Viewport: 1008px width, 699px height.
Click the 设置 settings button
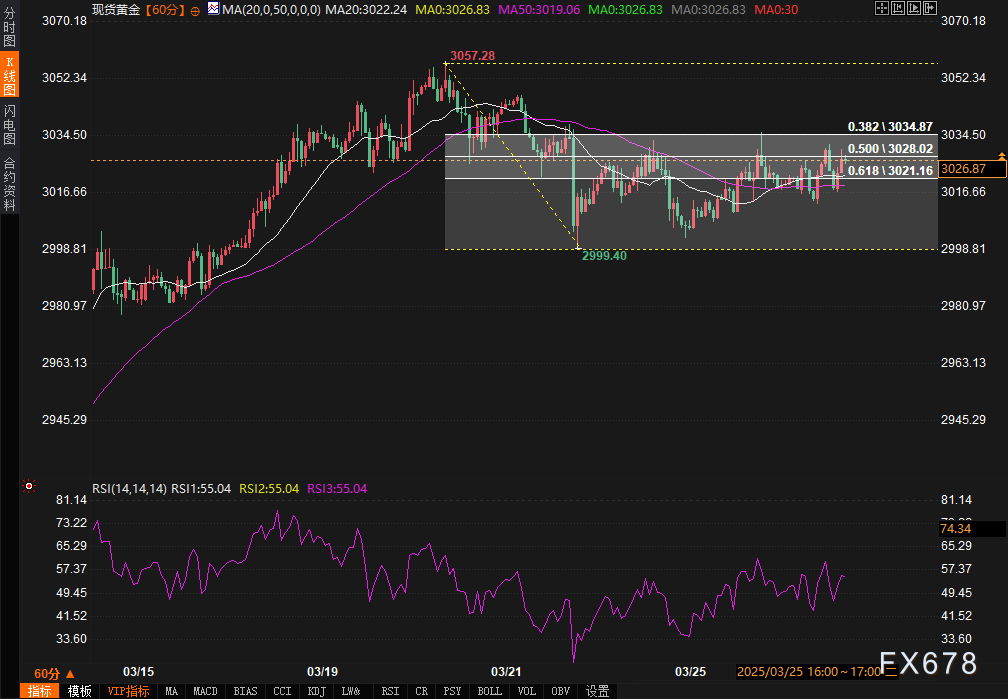point(598,691)
